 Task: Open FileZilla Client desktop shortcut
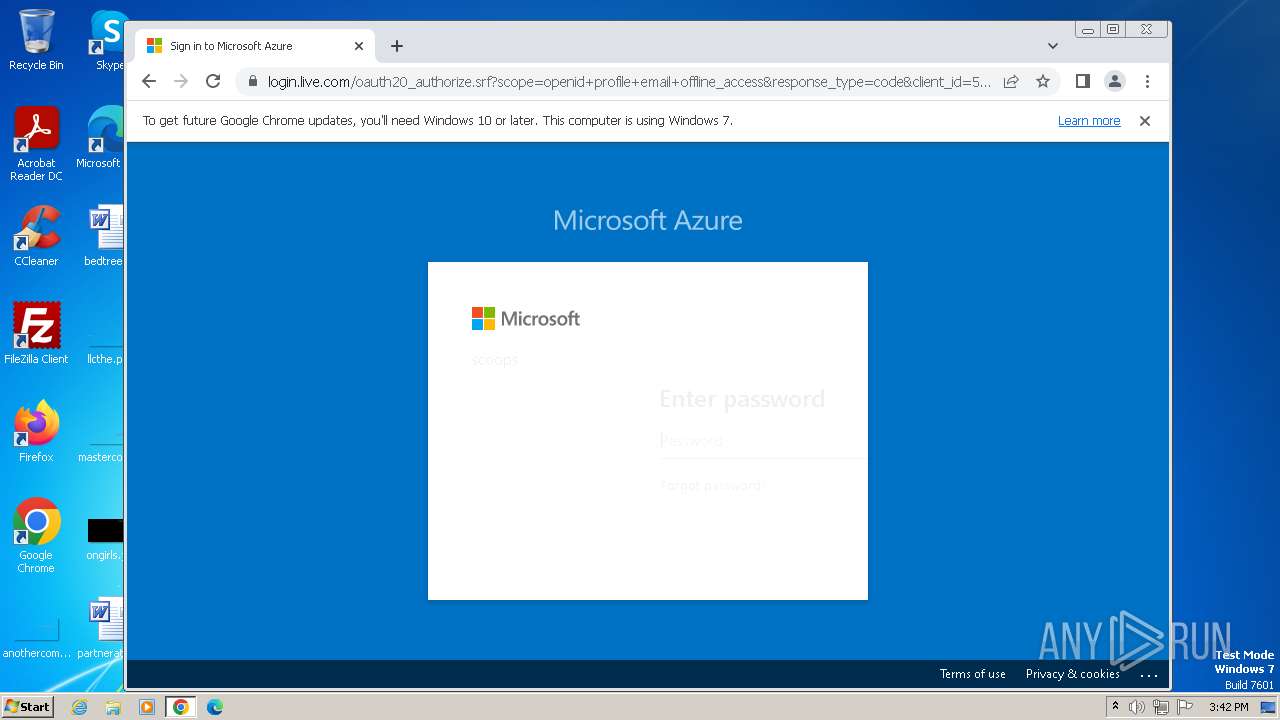tap(36, 334)
